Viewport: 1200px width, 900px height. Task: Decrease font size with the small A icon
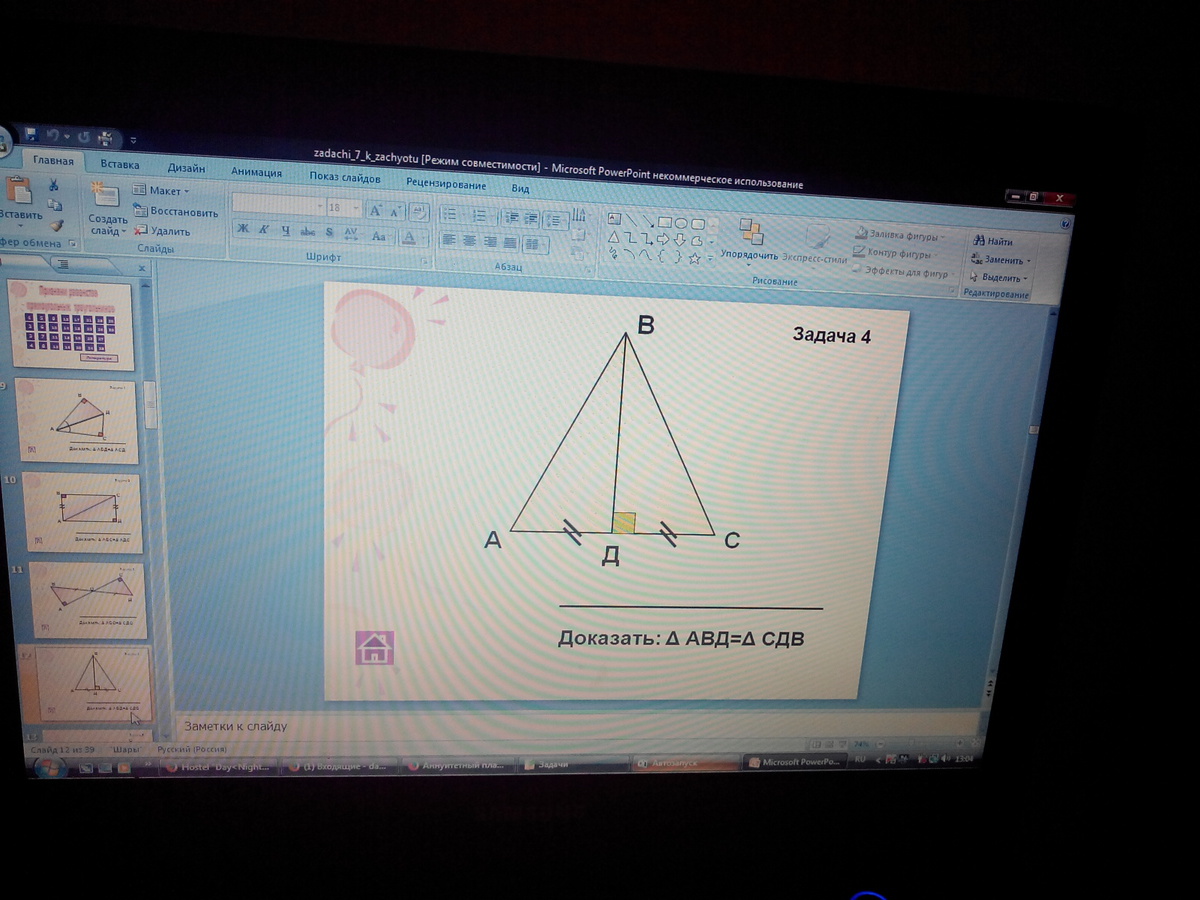(x=396, y=211)
